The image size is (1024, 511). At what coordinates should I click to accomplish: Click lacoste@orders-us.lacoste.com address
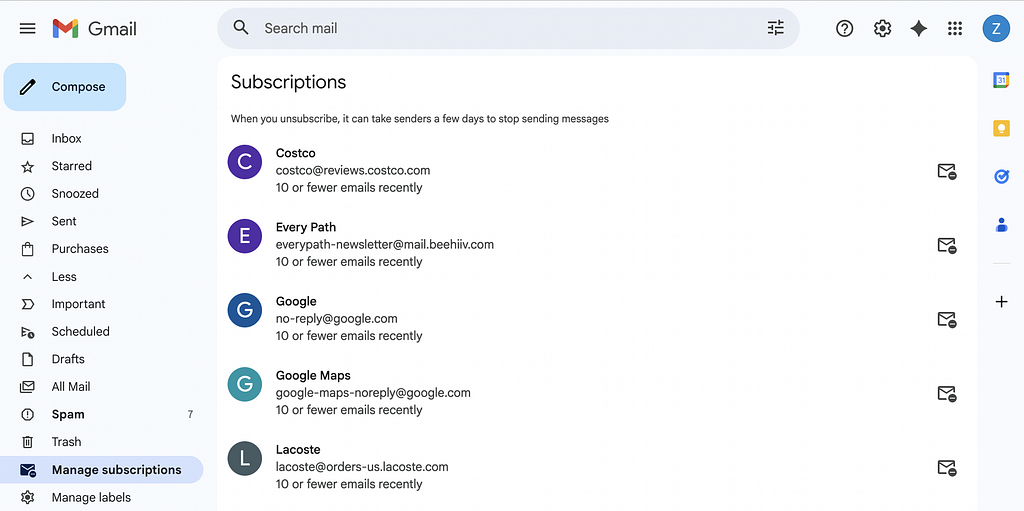tap(362, 467)
